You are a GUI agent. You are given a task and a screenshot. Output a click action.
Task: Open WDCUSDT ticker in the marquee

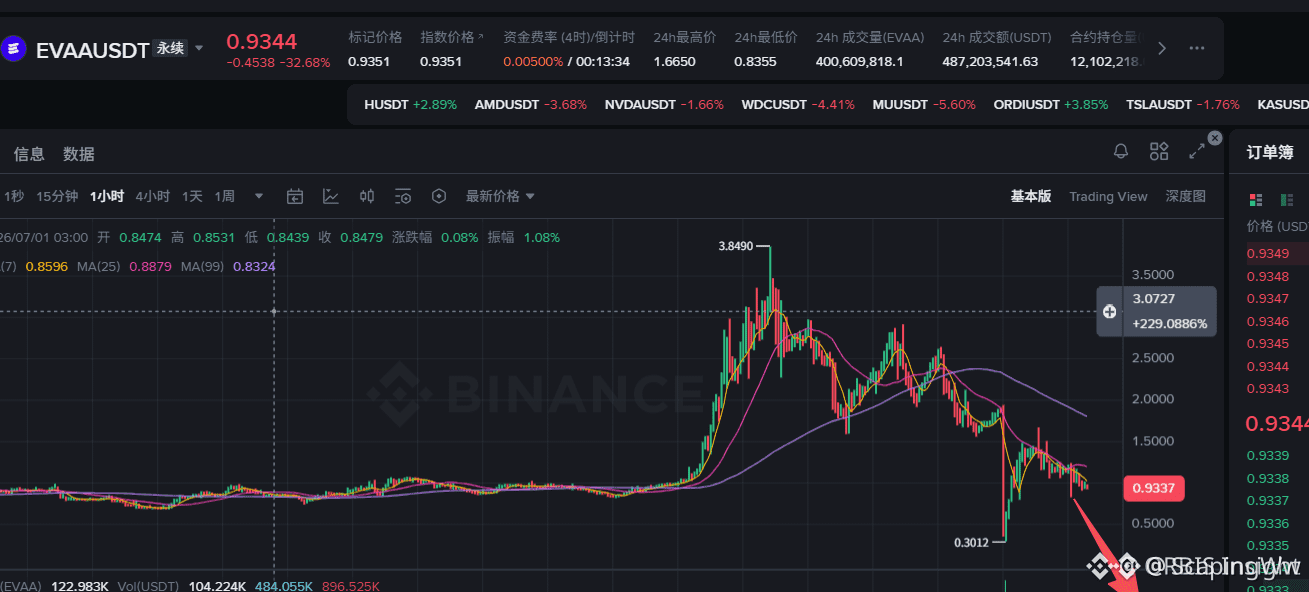(x=798, y=104)
